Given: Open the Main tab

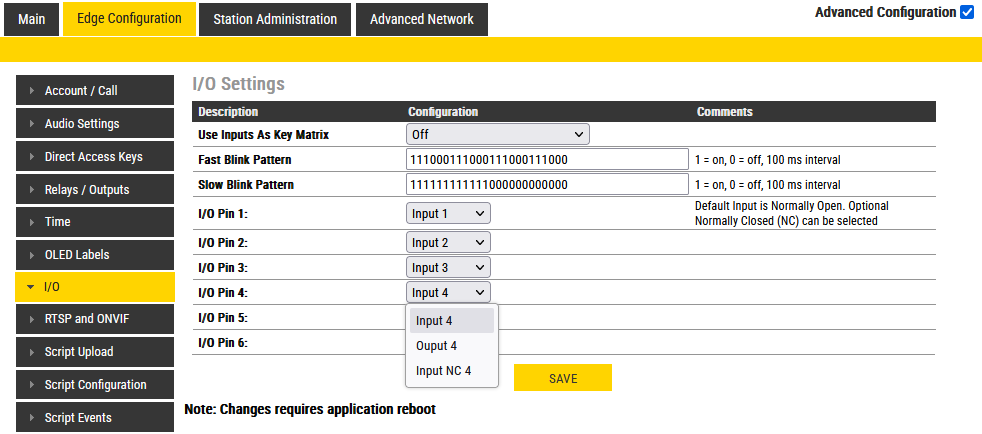Looking at the screenshot, I should [31, 19].
